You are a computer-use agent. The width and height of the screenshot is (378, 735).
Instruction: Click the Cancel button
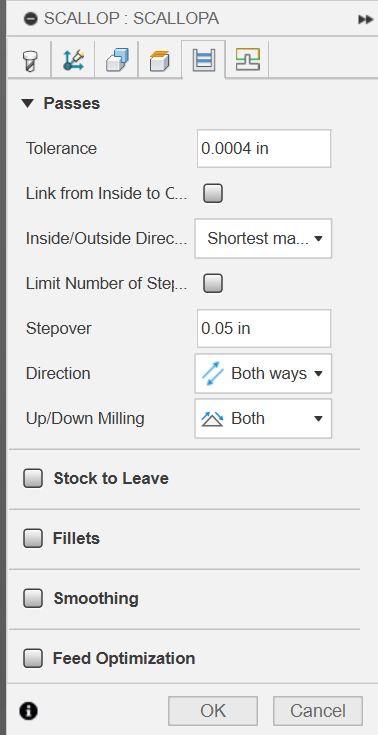click(x=318, y=711)
